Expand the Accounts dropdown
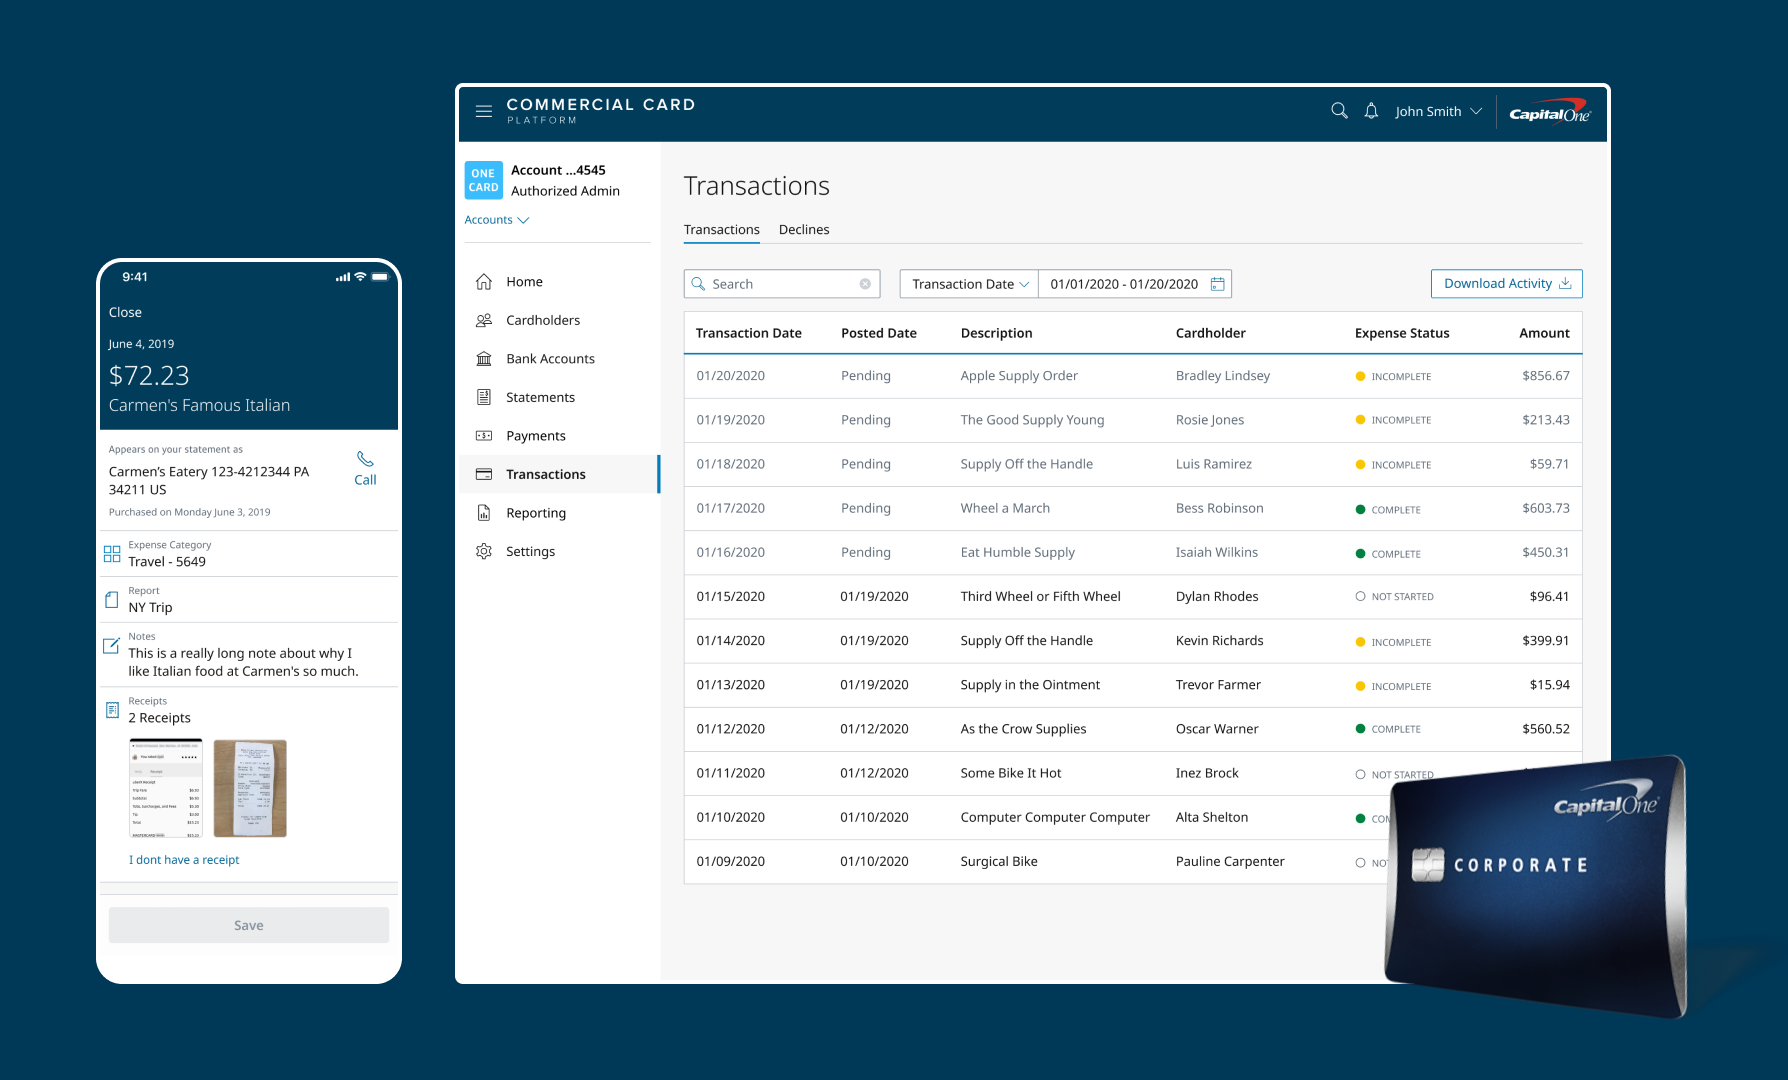The width and height of the screenshot is (1788, 1080). (x=496, y=220)
